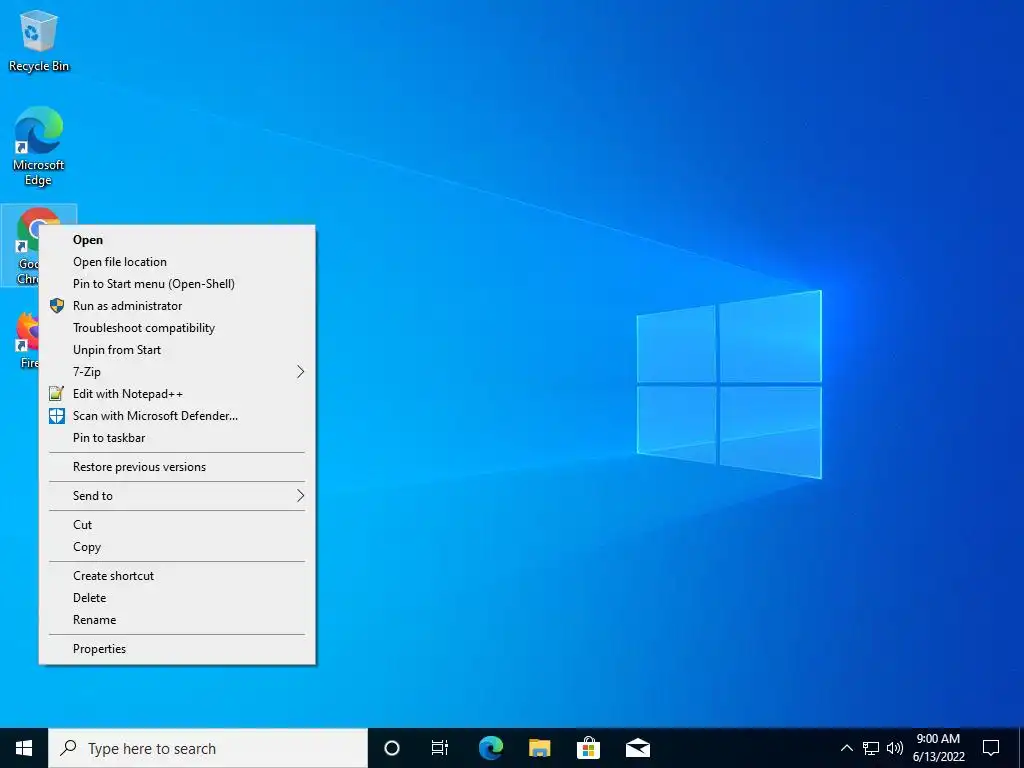Viewport: 1024px width, 768px height.
Task: Choose Cut from the context menu
Action: tap(178, 525)
